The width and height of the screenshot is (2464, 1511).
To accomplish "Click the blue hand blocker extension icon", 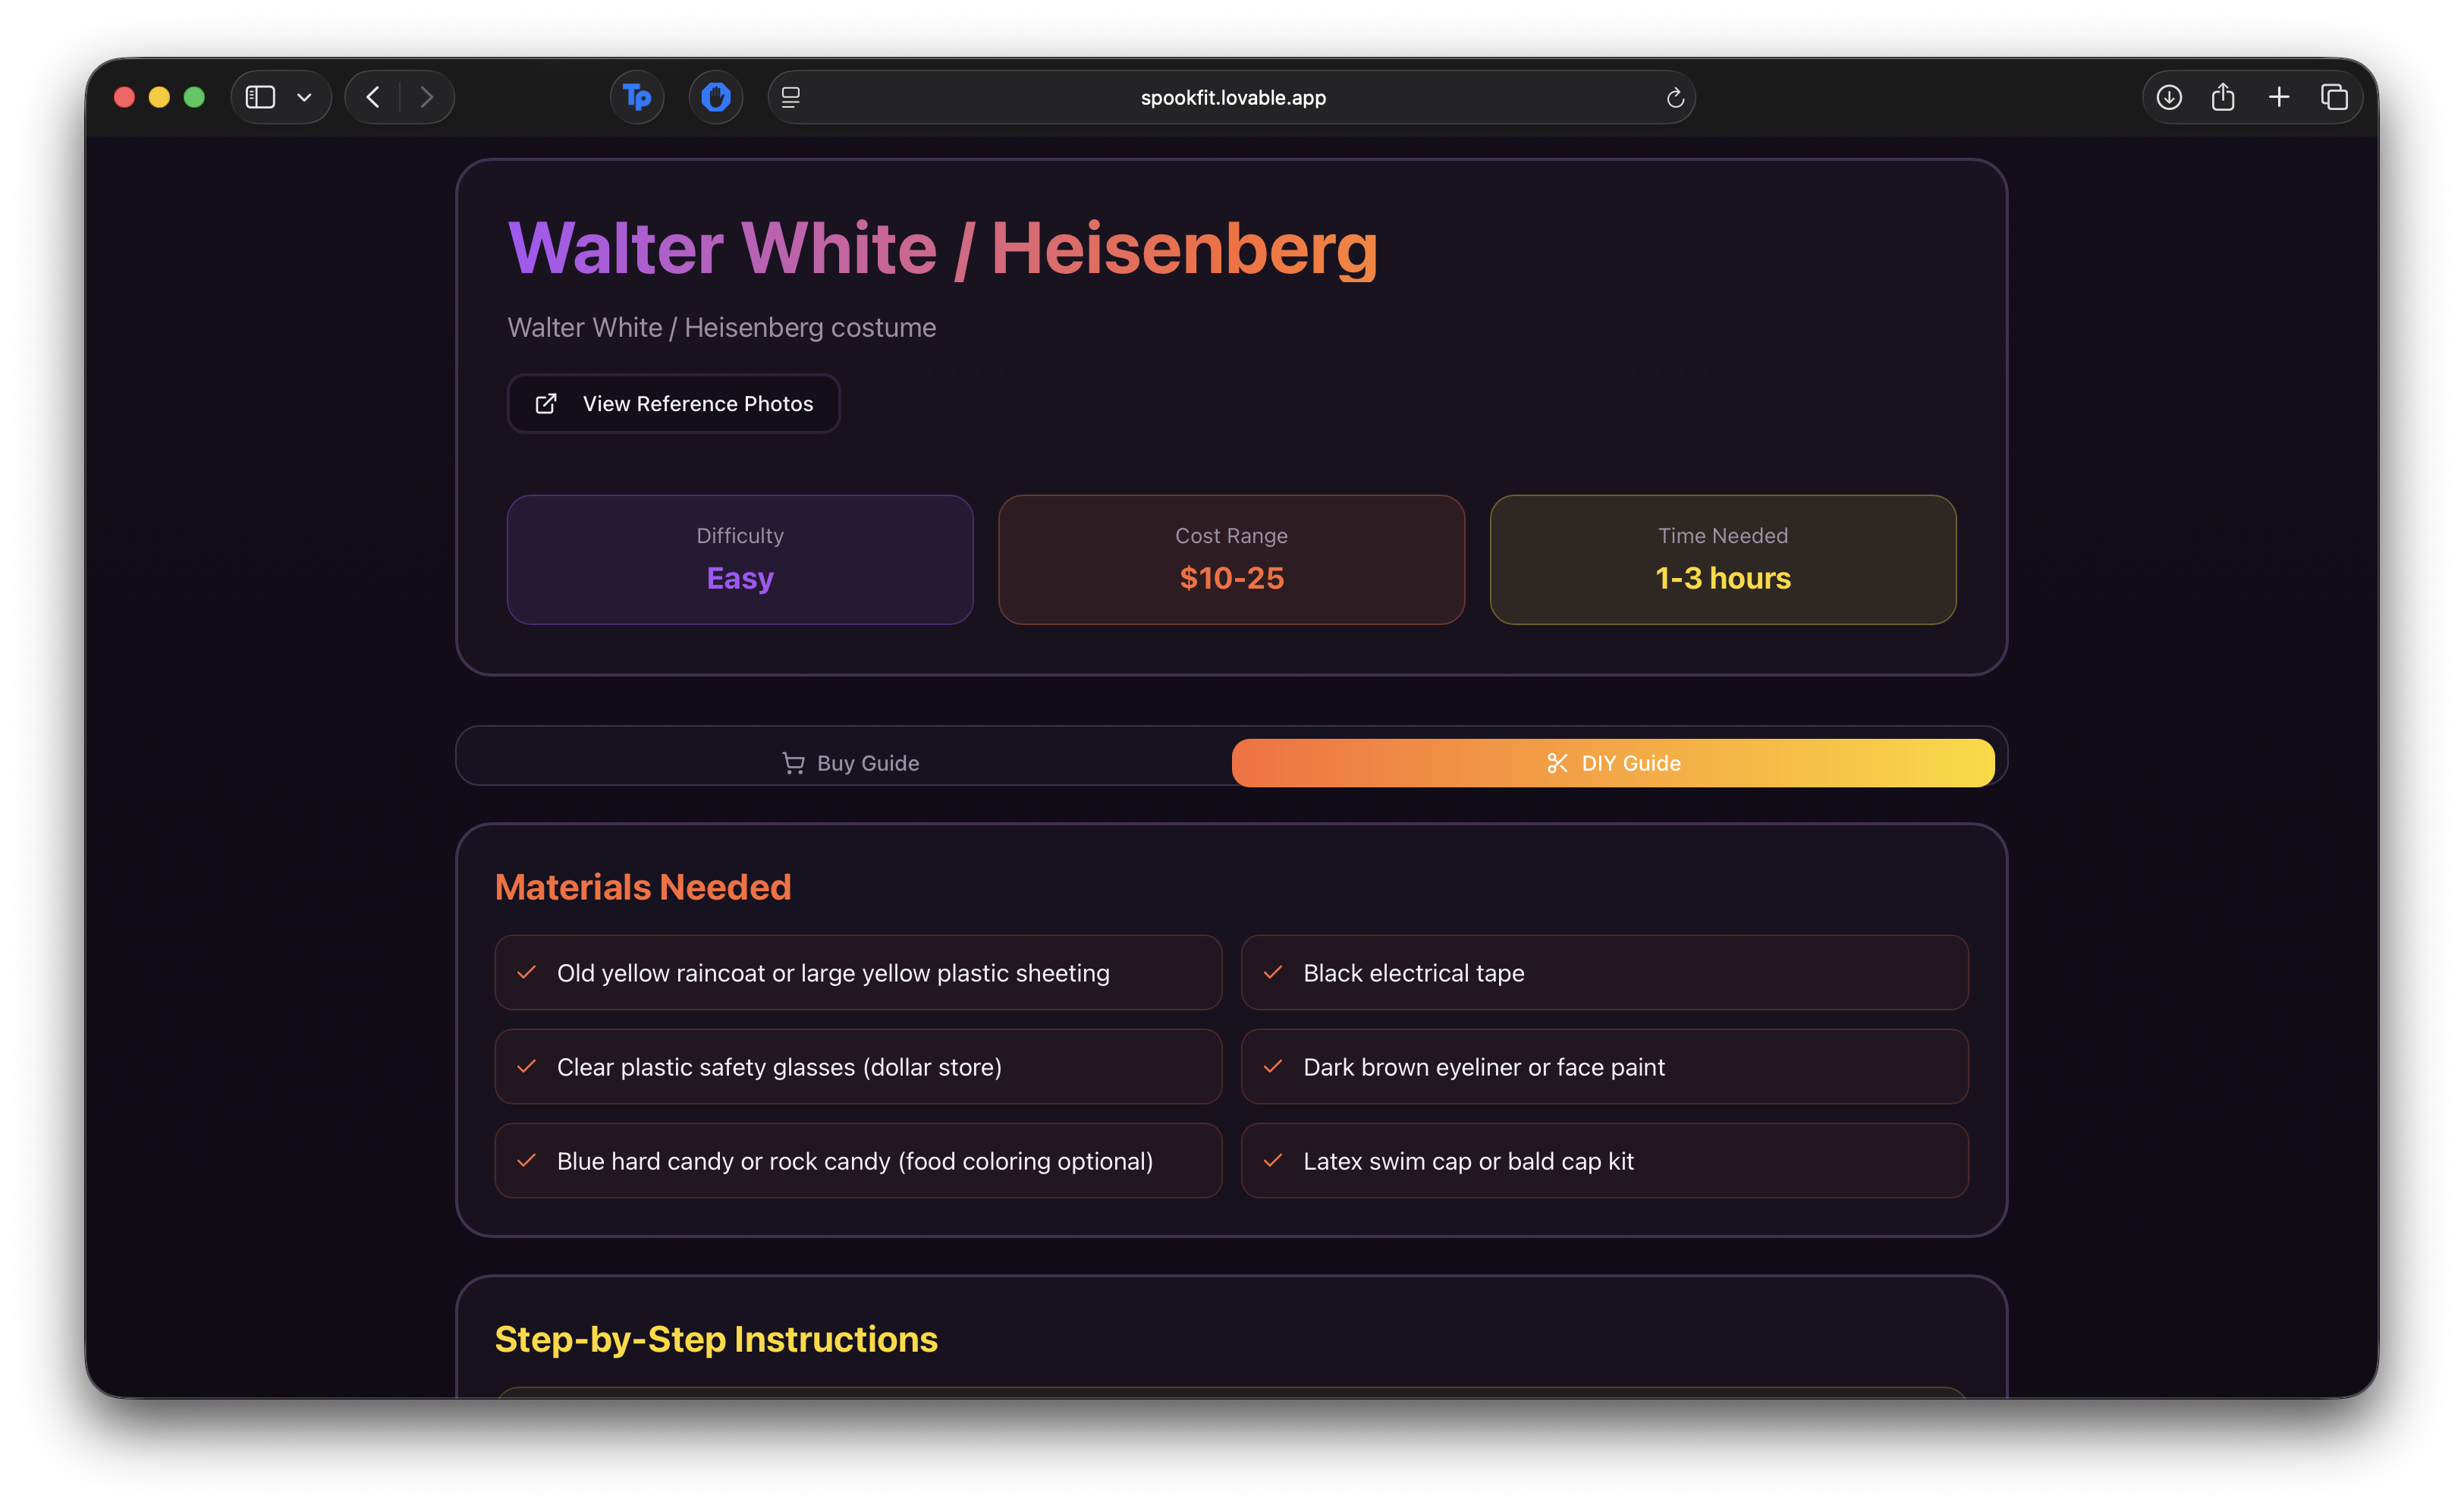I will coord(715,97).
